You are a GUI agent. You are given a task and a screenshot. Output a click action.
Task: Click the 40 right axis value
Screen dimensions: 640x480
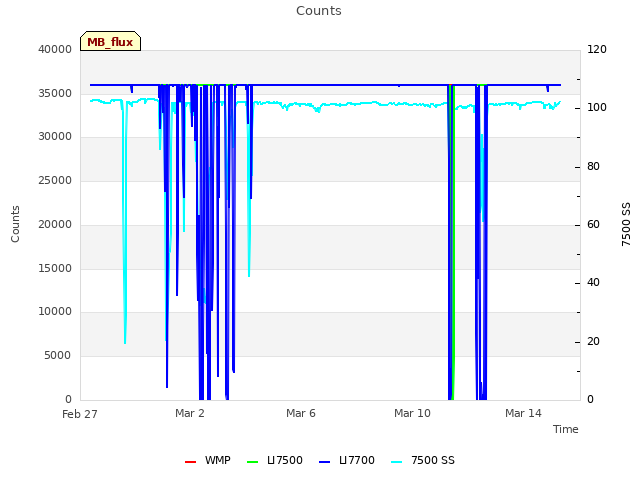pos(593,283)
